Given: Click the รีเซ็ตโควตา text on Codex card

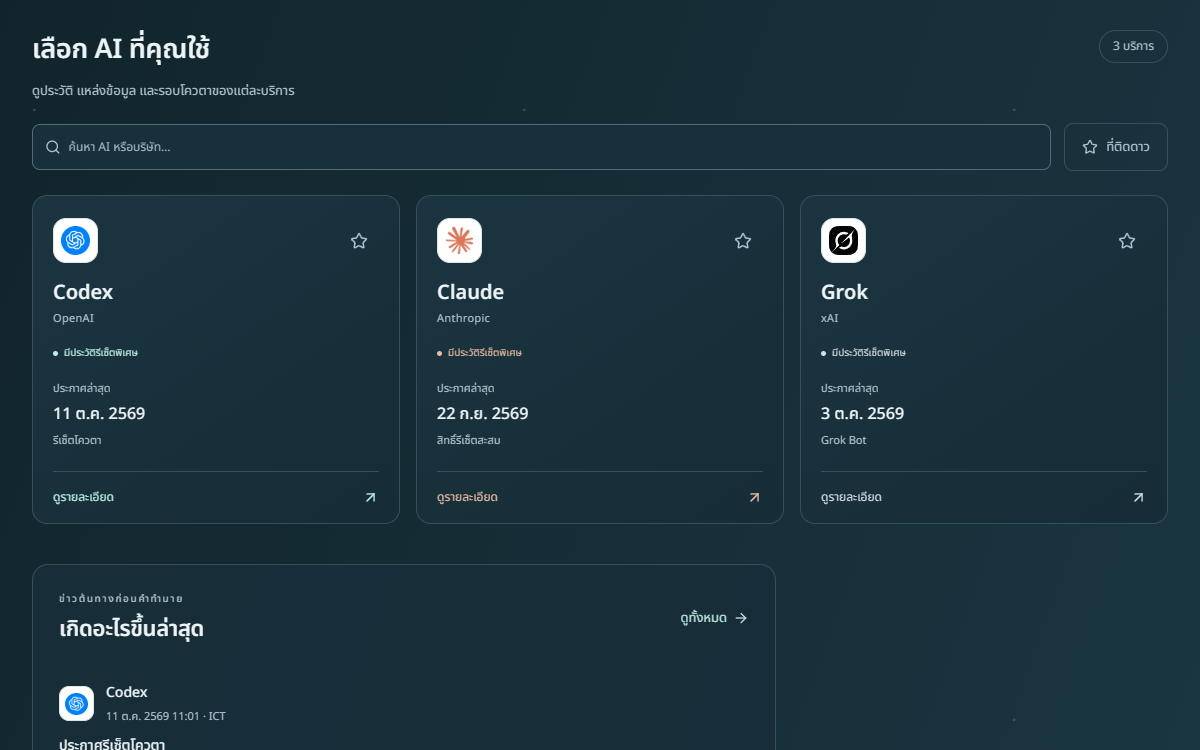Looking at the screenshot, I should 77,440.
